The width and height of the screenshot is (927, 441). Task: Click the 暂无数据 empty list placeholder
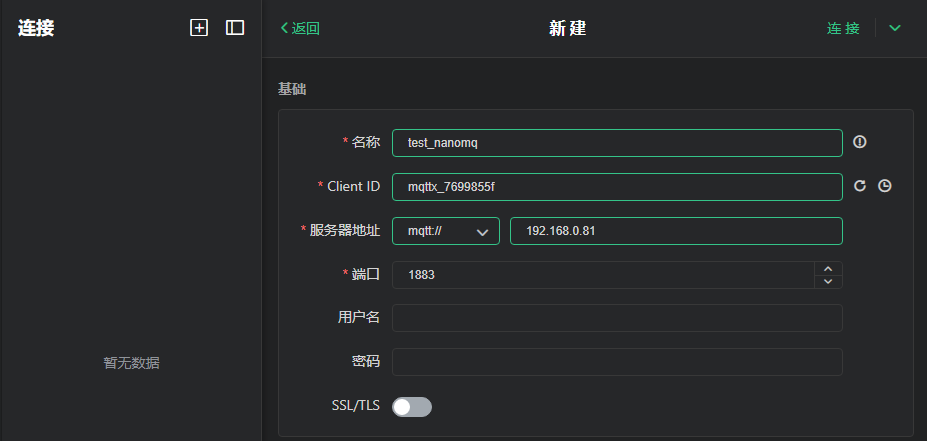131,363
